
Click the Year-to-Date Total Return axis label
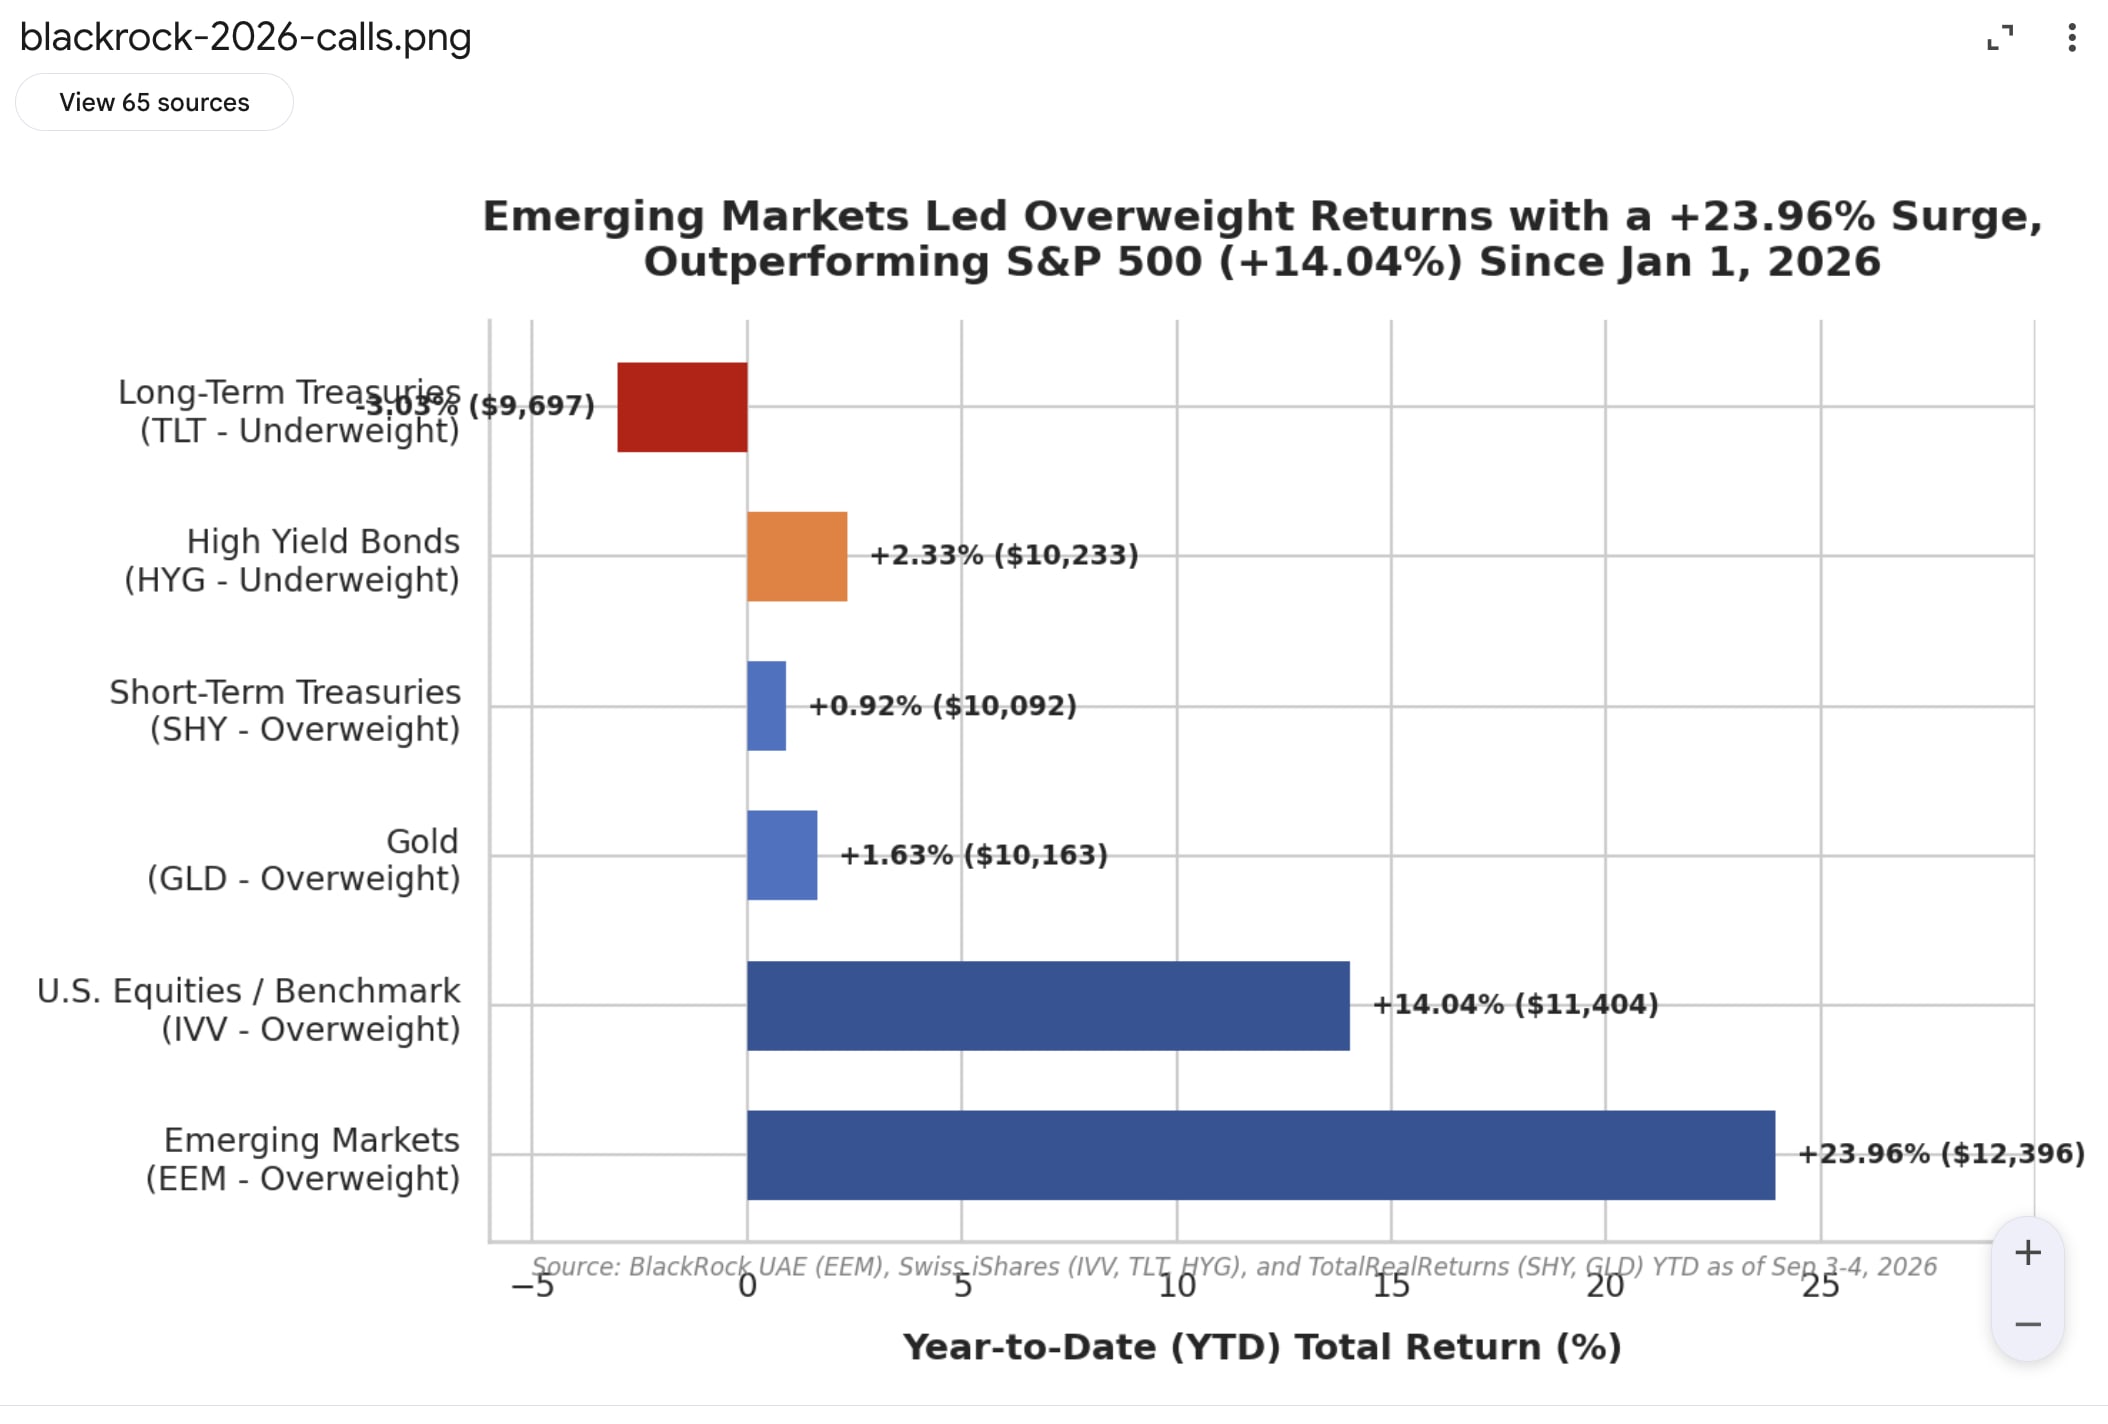1262,1347
